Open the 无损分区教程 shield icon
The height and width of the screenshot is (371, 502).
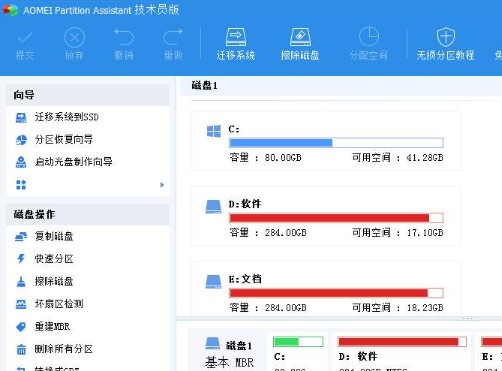446,37
